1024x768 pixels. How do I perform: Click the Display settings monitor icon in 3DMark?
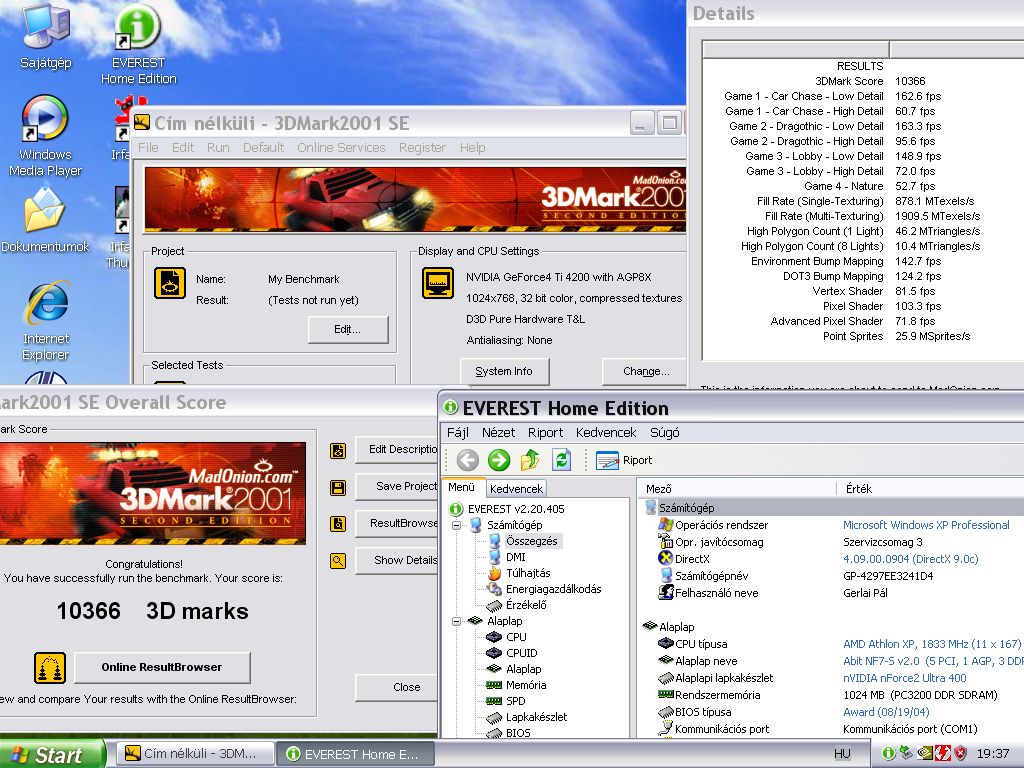click(438, 283)
